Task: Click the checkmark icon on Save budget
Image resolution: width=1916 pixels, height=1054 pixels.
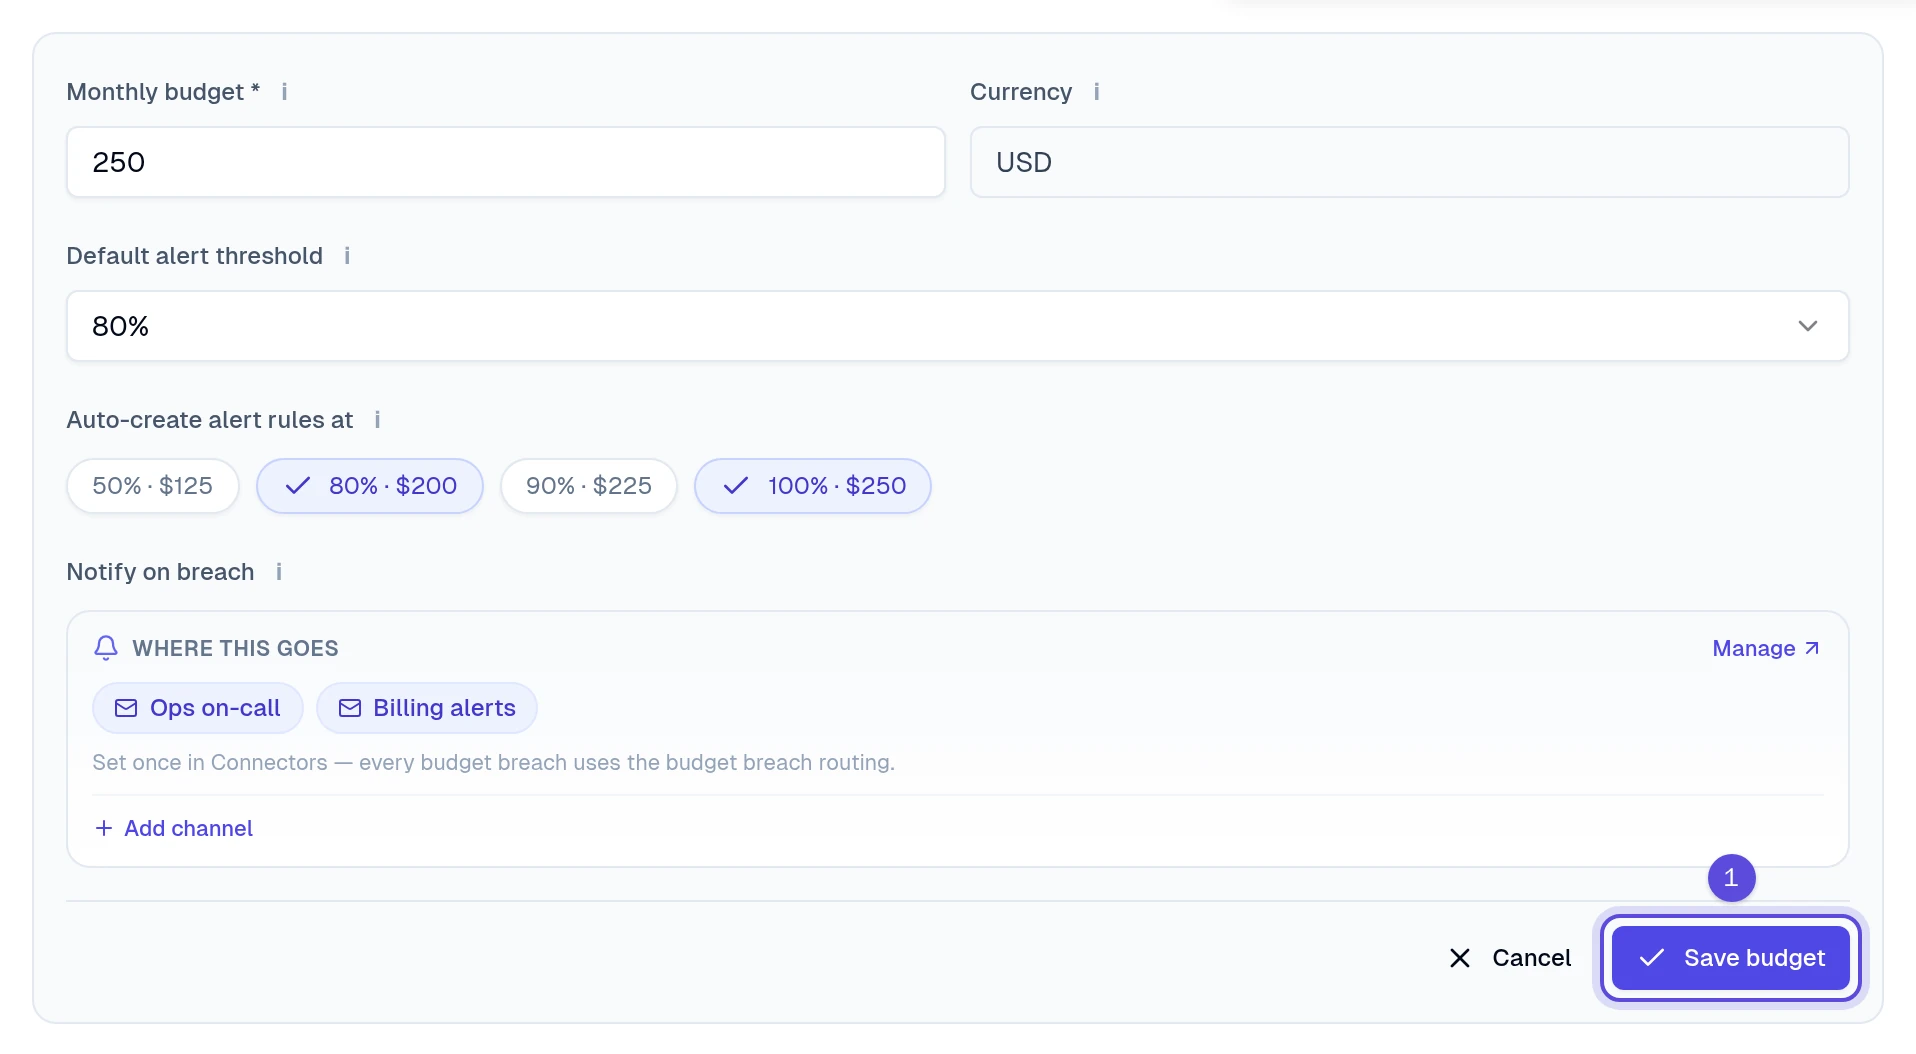Action: (1652, 958)
